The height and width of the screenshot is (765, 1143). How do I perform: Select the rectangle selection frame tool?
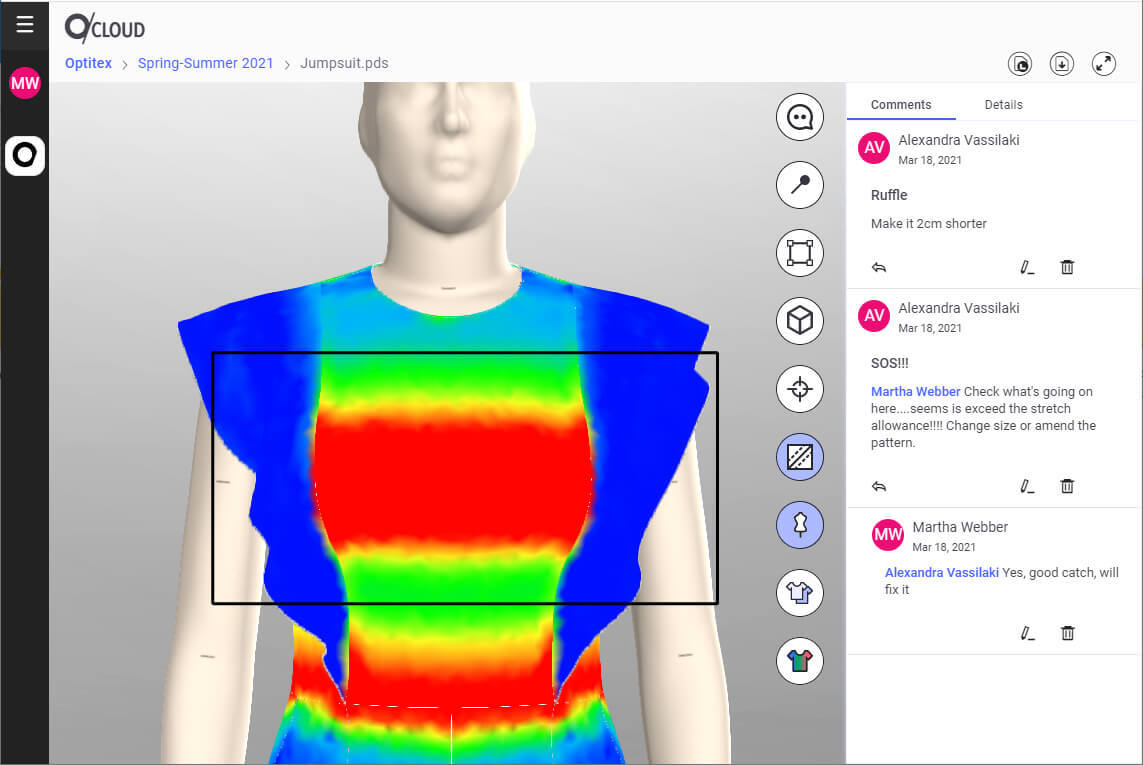(799, 253)
